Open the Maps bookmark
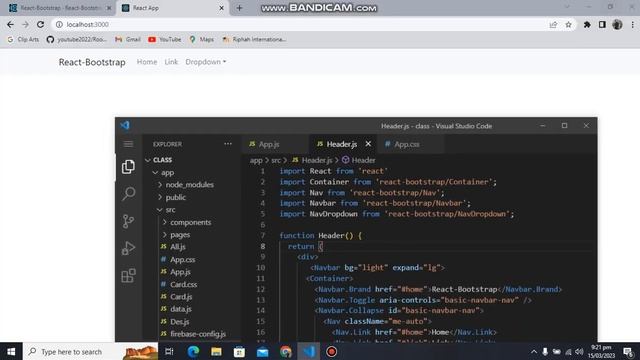This screenshot has height=360, width=640. click(202, 40)
